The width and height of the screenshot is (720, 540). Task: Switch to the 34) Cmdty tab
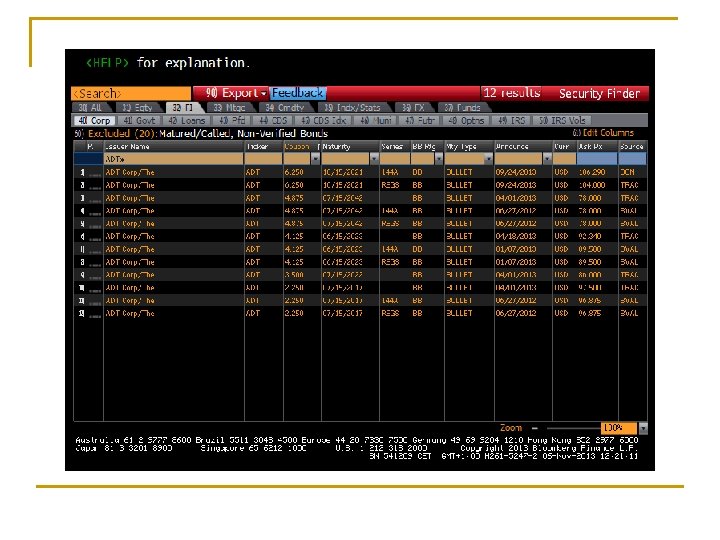pos(285,107)
